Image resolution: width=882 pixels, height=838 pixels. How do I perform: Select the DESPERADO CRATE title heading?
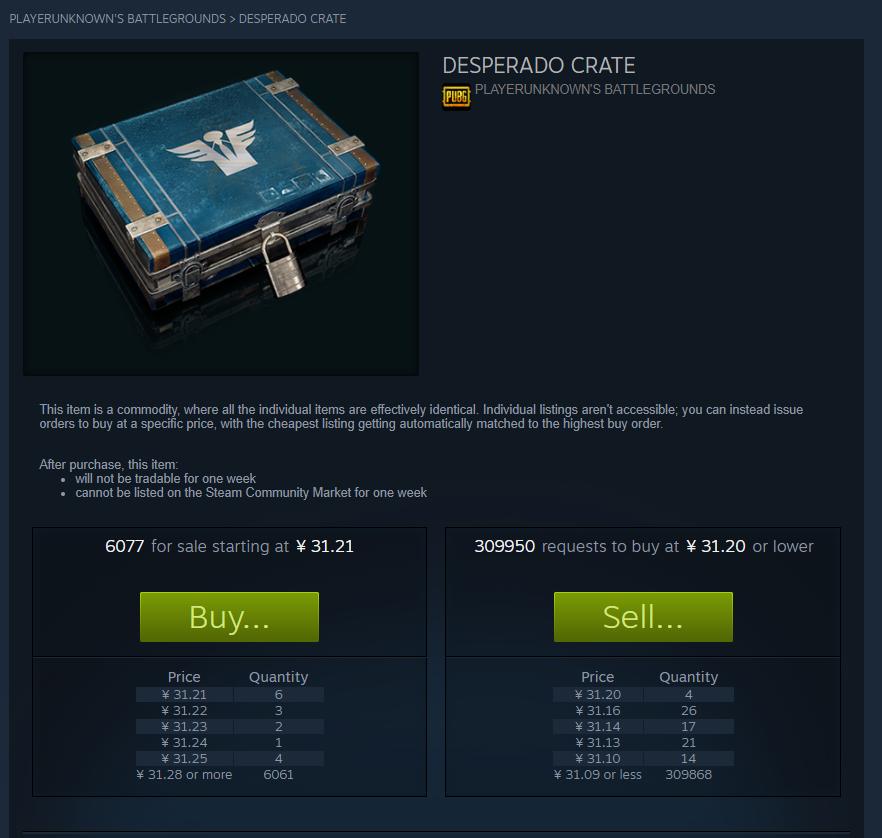coord(539,66)
